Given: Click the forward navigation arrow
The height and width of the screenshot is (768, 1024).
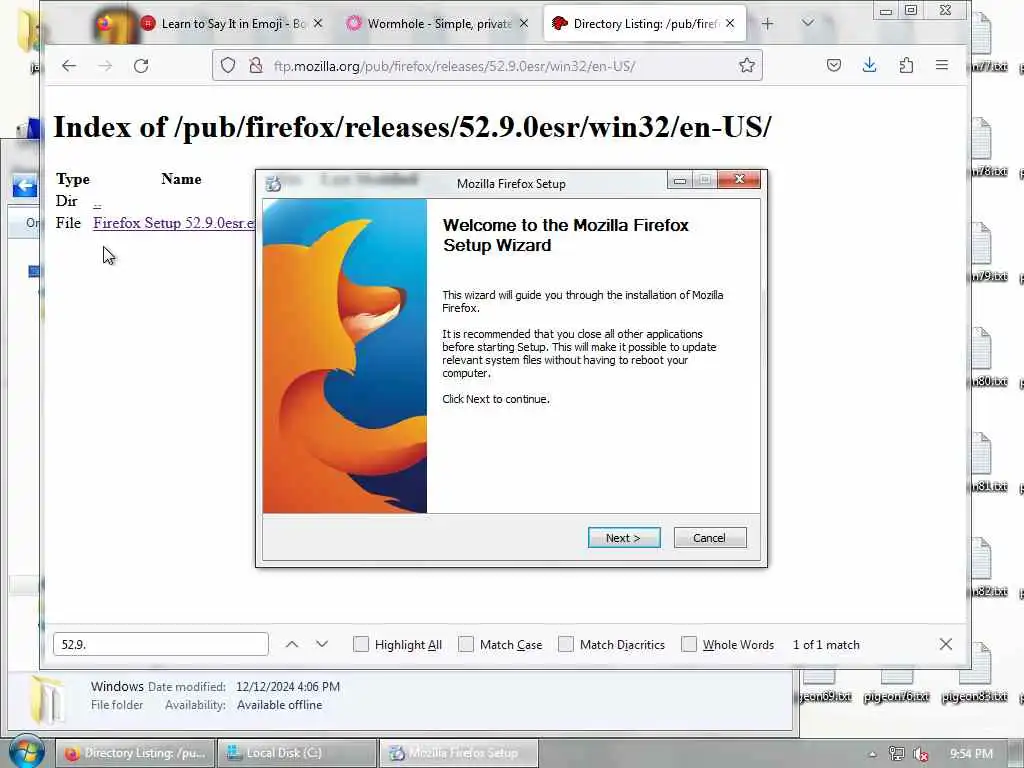Looking at the screenshot, I should (x=105, y=65).
